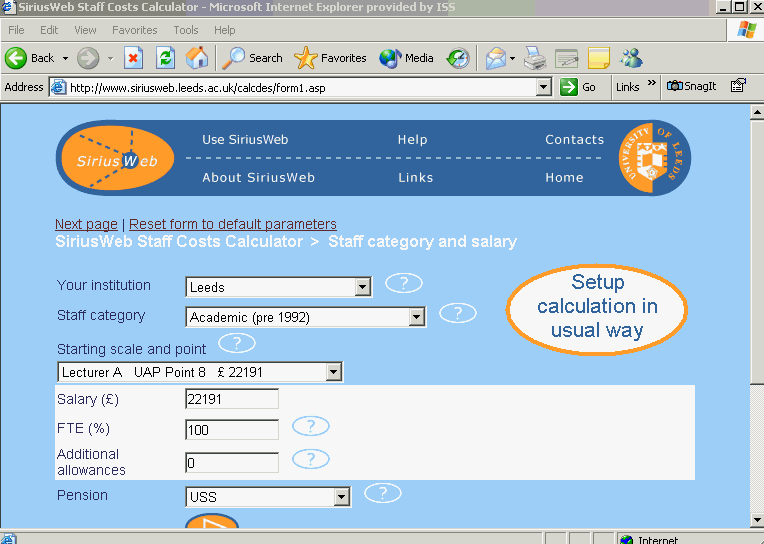This screenshot has width=764, height=544.
Task: Click the Next page link
Action: 86,224
